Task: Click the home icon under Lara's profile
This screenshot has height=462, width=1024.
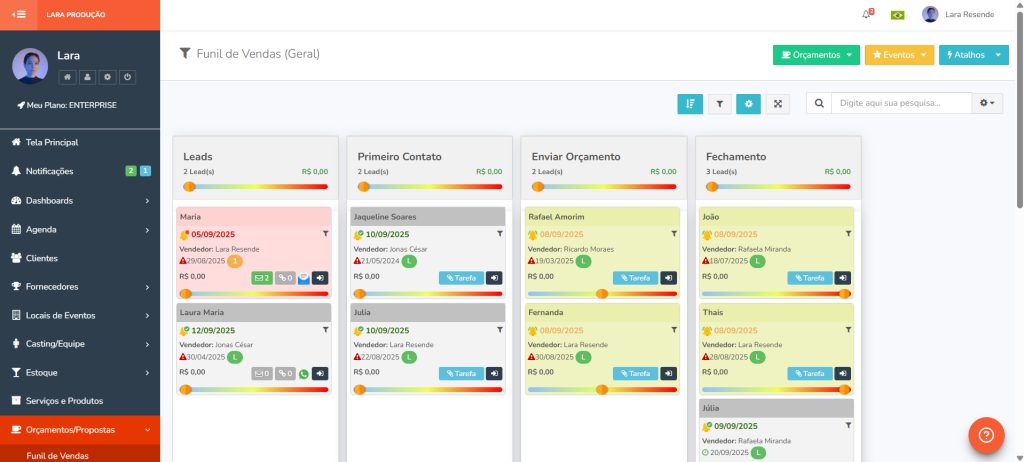Action: pyautogui.click(x=67, y=77)
